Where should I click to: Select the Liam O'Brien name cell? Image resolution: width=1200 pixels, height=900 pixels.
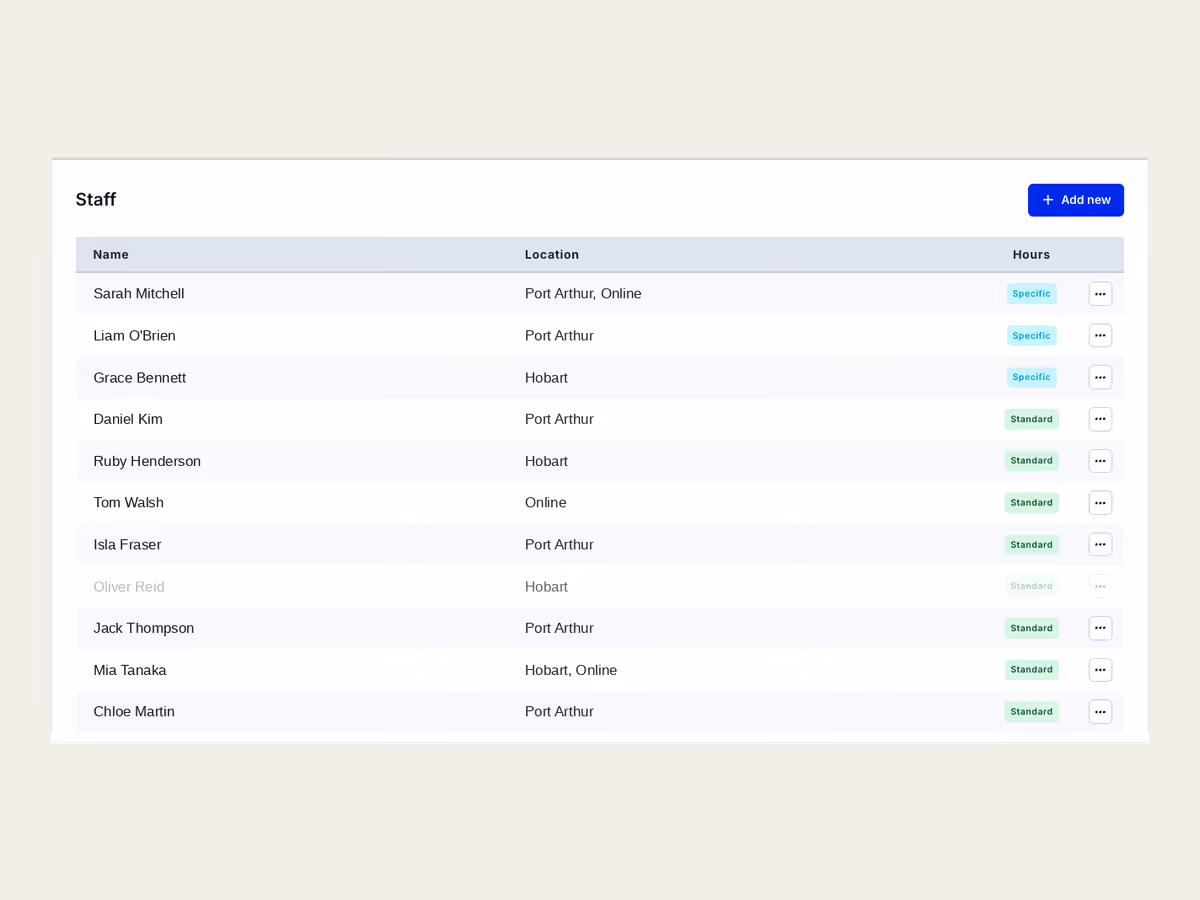(134, 336)
